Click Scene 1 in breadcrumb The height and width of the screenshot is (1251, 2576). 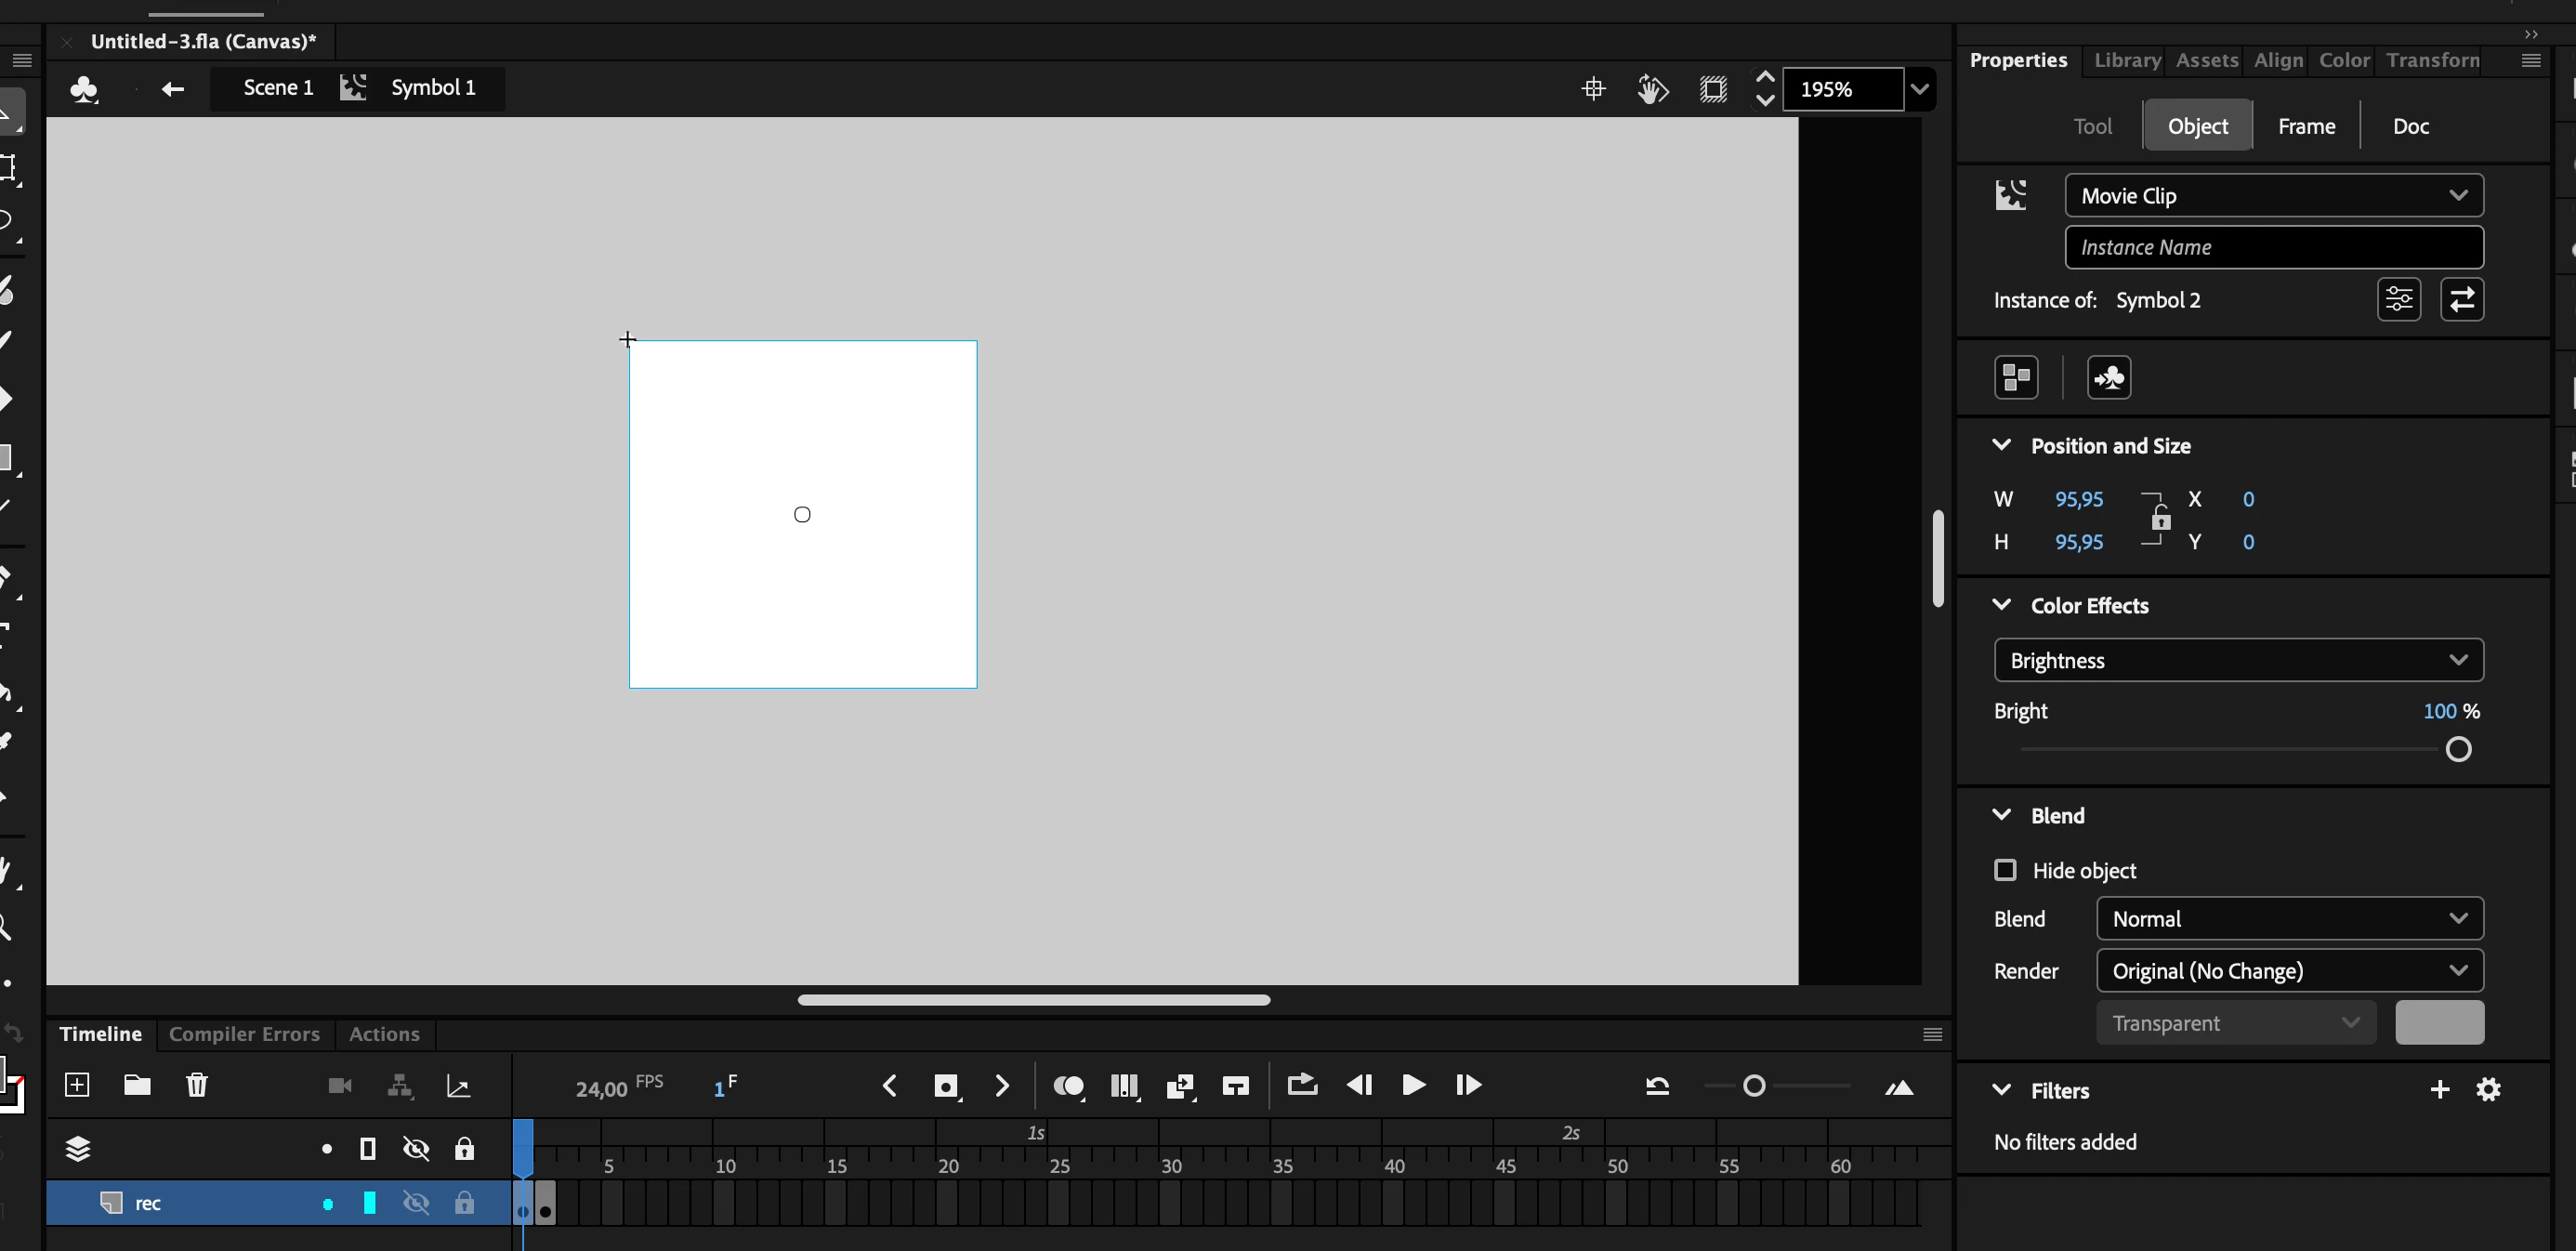(x=278, y=88)
